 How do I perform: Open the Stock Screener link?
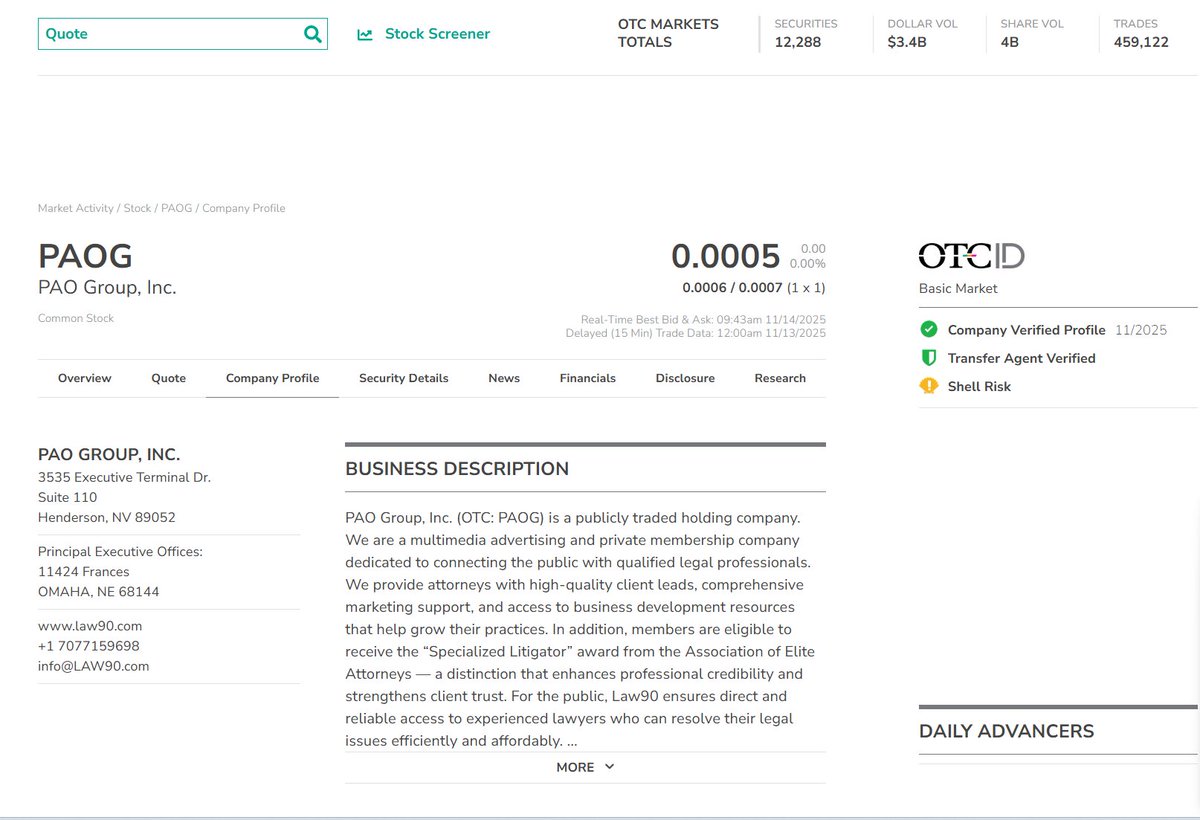point(437,34)
